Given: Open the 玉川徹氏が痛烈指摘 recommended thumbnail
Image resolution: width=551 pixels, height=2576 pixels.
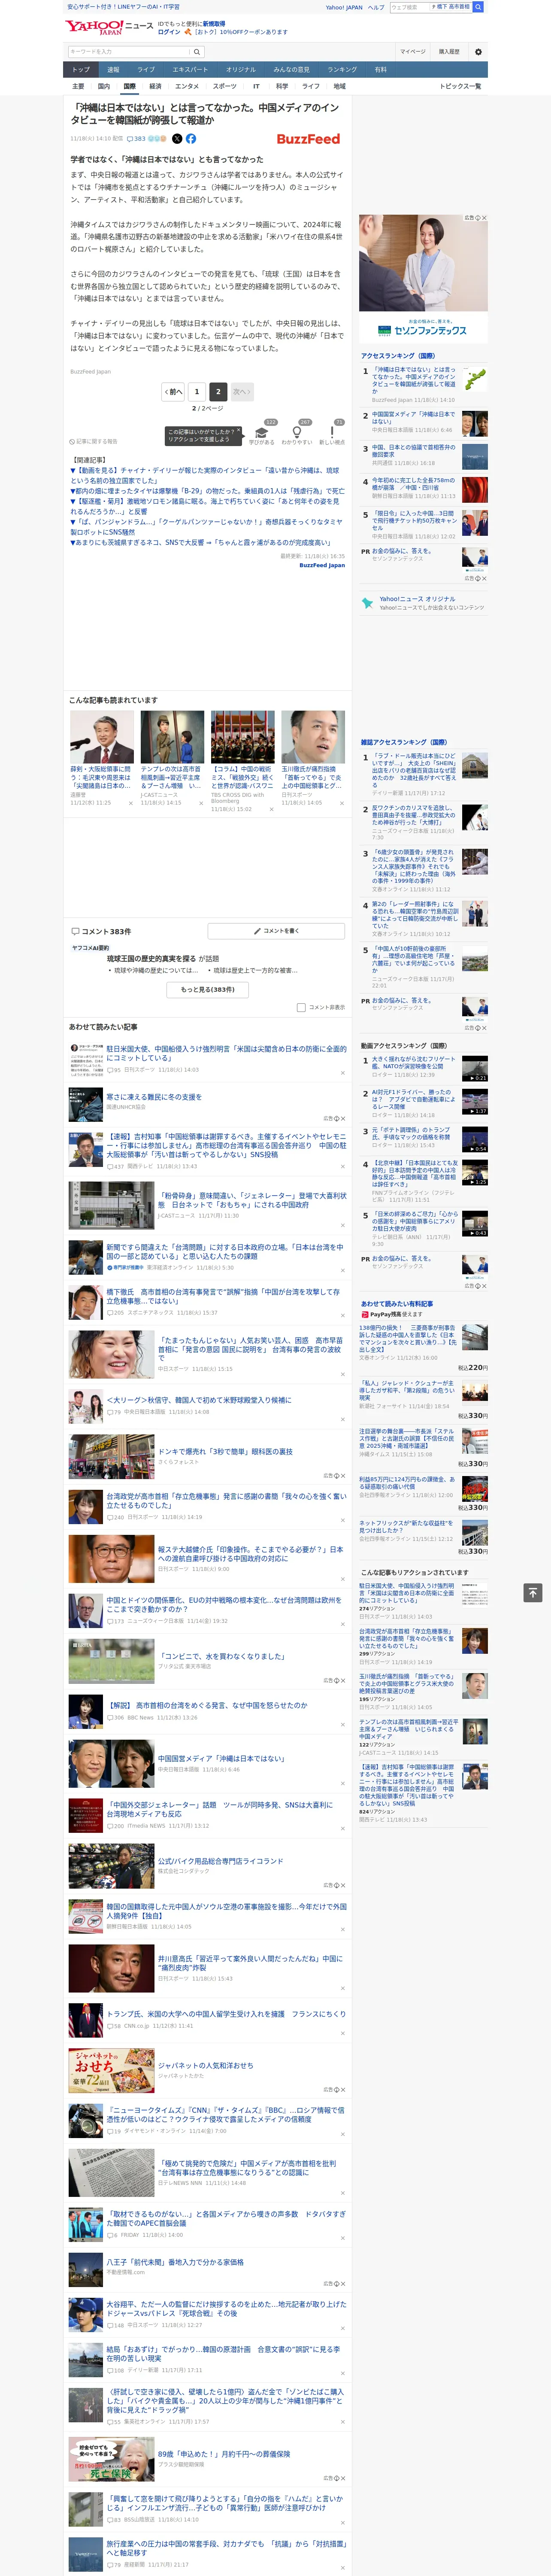Looking at the screenshot, I should click(x=312, y=737).
